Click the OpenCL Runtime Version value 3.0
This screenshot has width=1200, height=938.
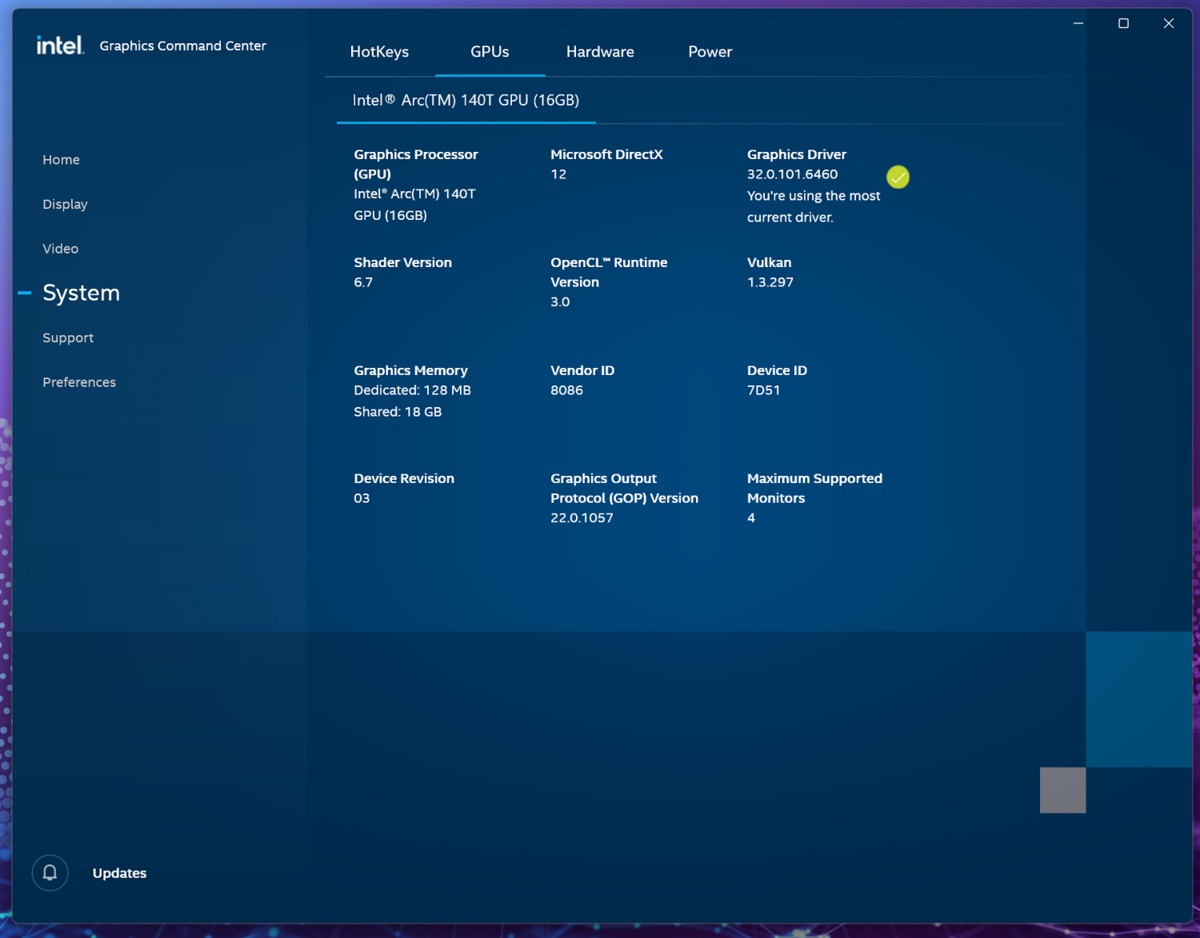(x=560, y=302)
